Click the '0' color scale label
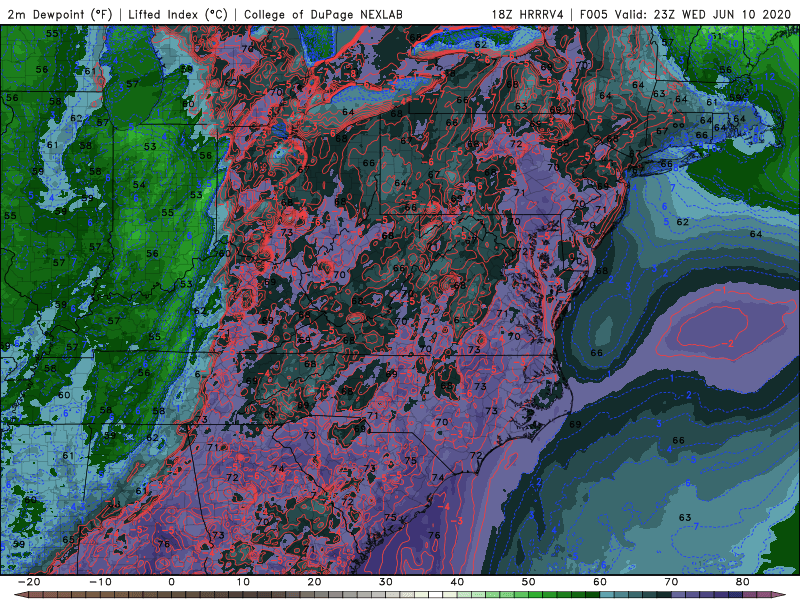The image size is (800, 600). pyautogui.click(x=171, y=582)
